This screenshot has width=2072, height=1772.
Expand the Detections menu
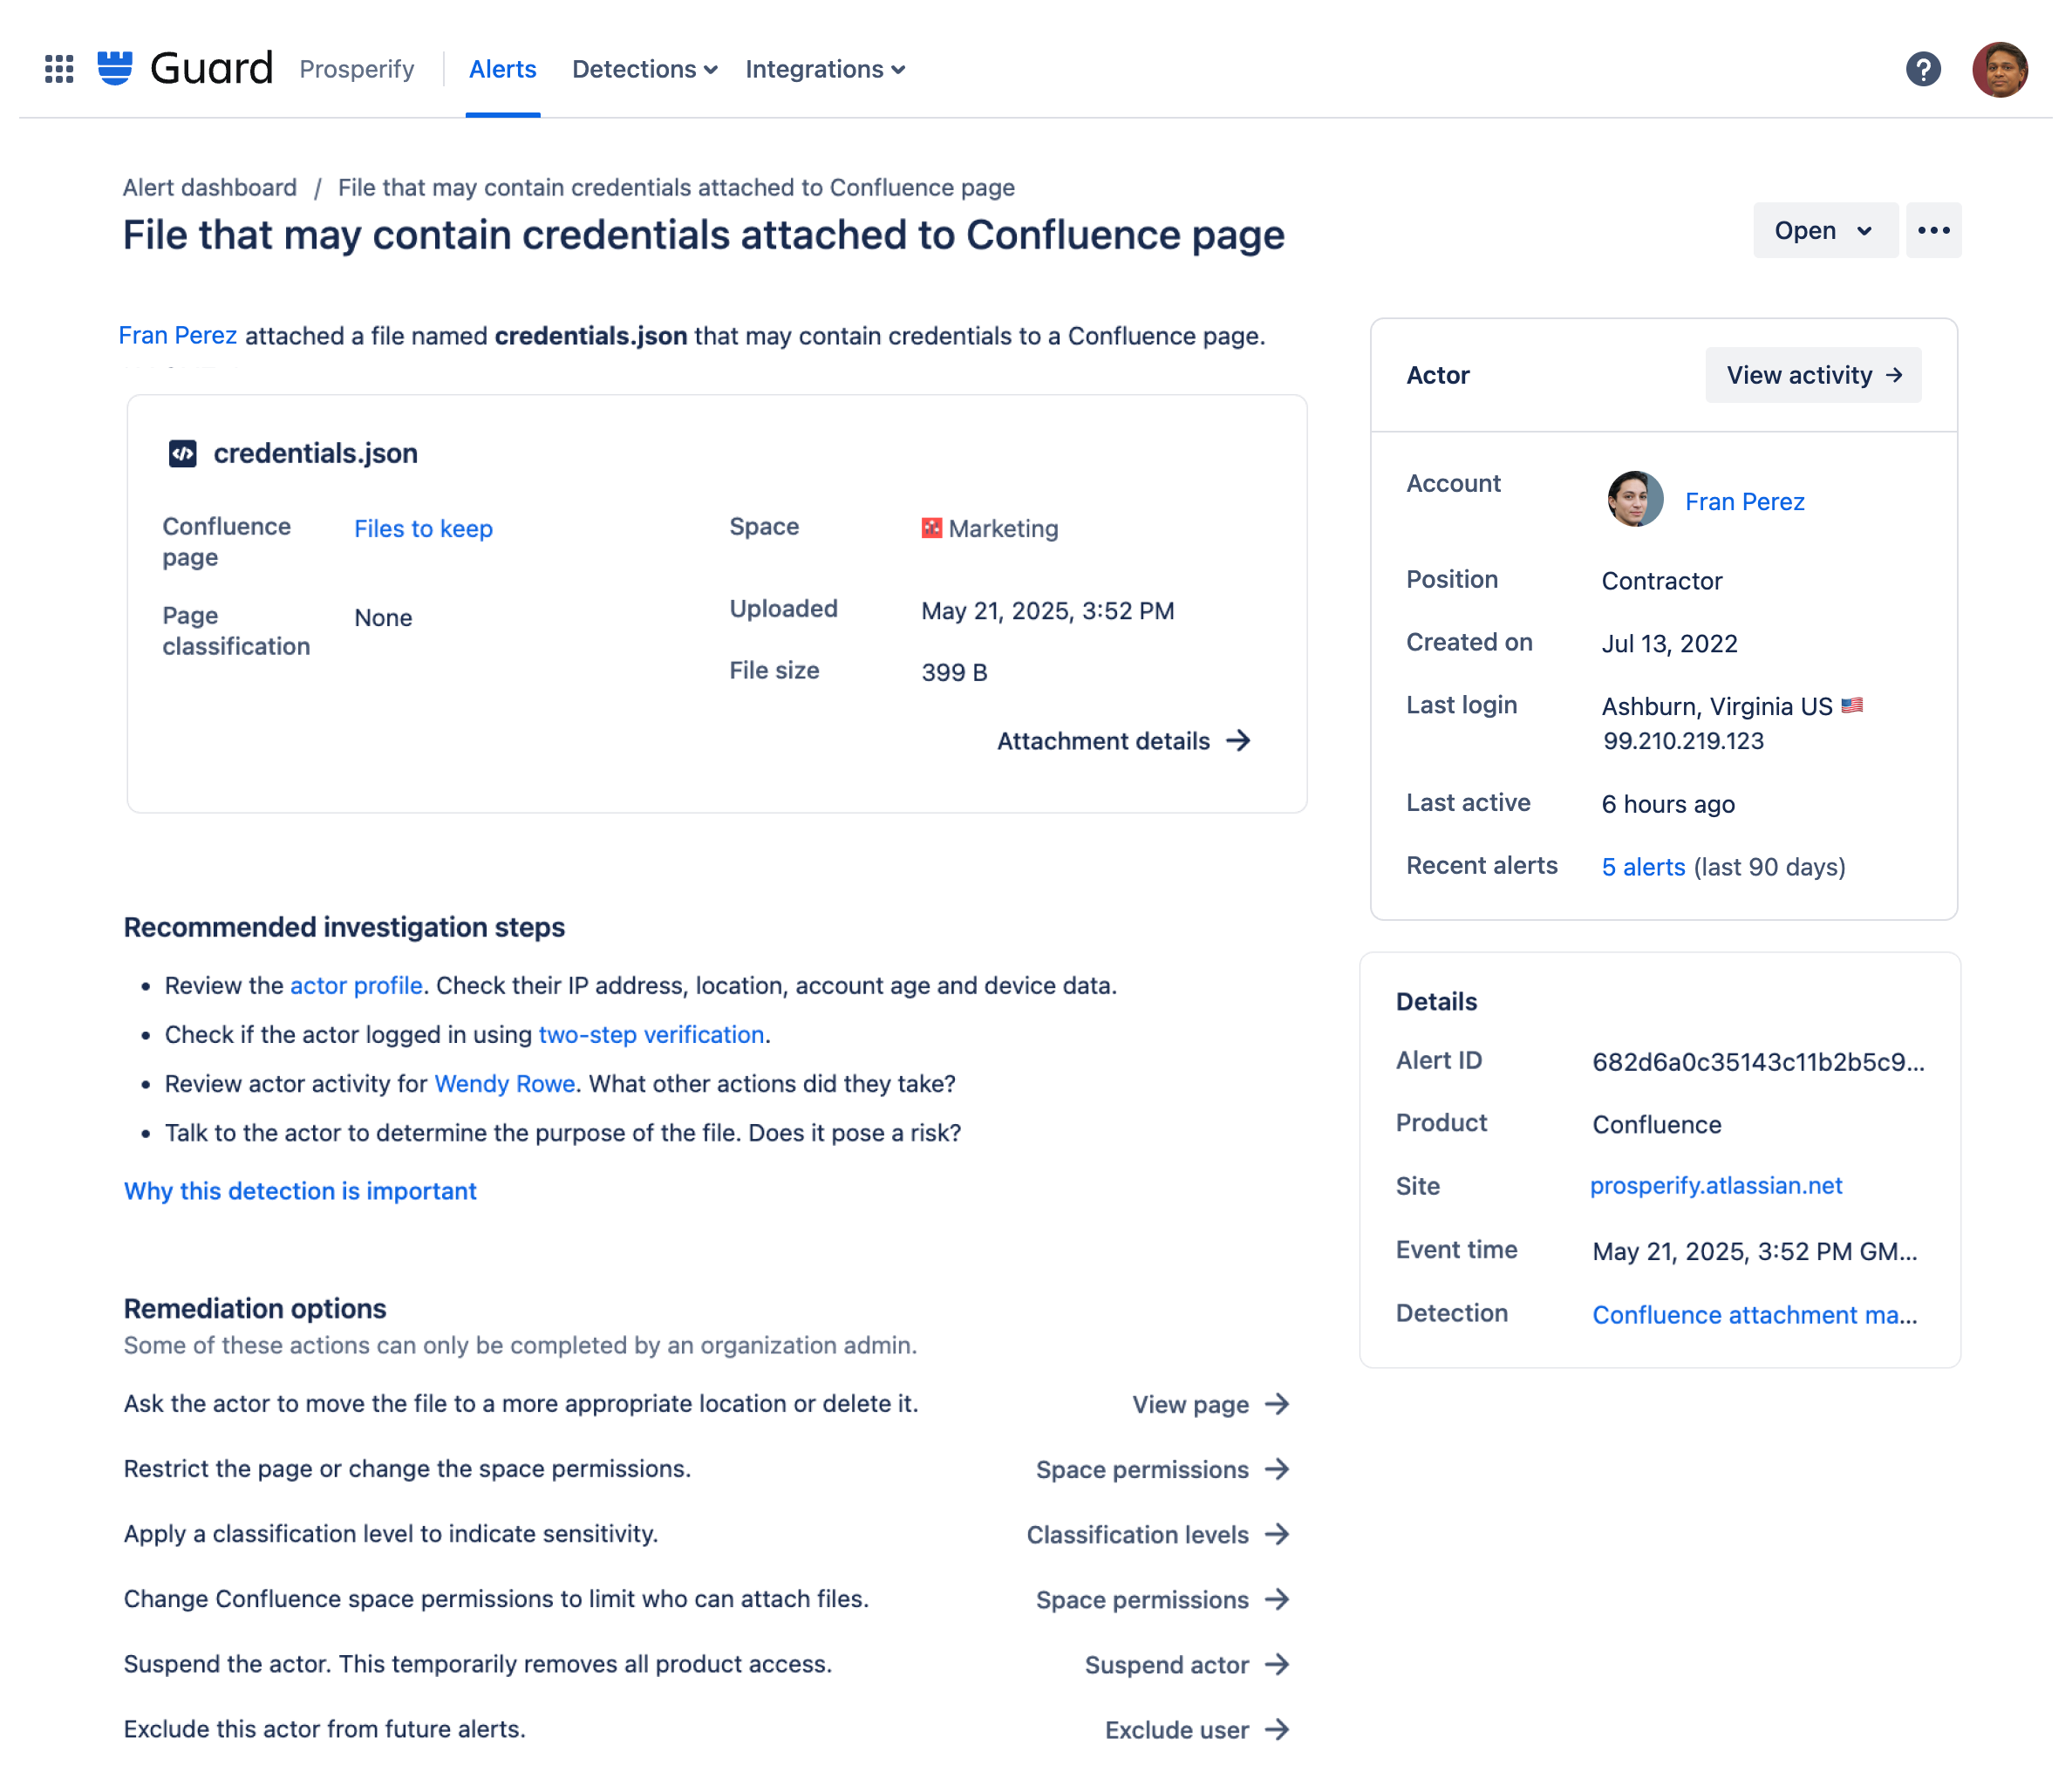point(644,69)
